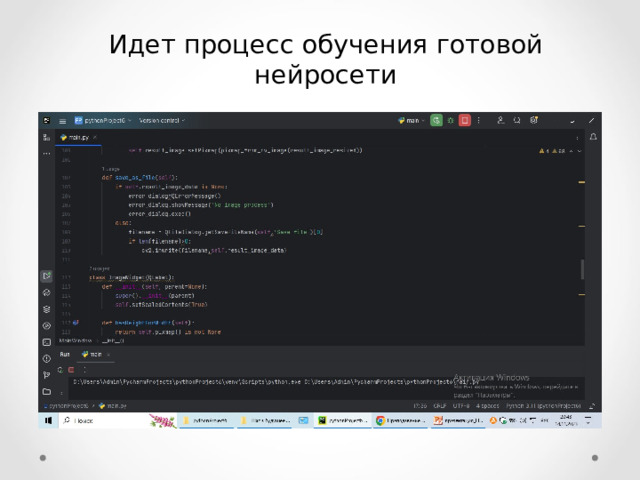640x480 pixels.
Task: Open the Version control dropdown
Action: (162, 120)
